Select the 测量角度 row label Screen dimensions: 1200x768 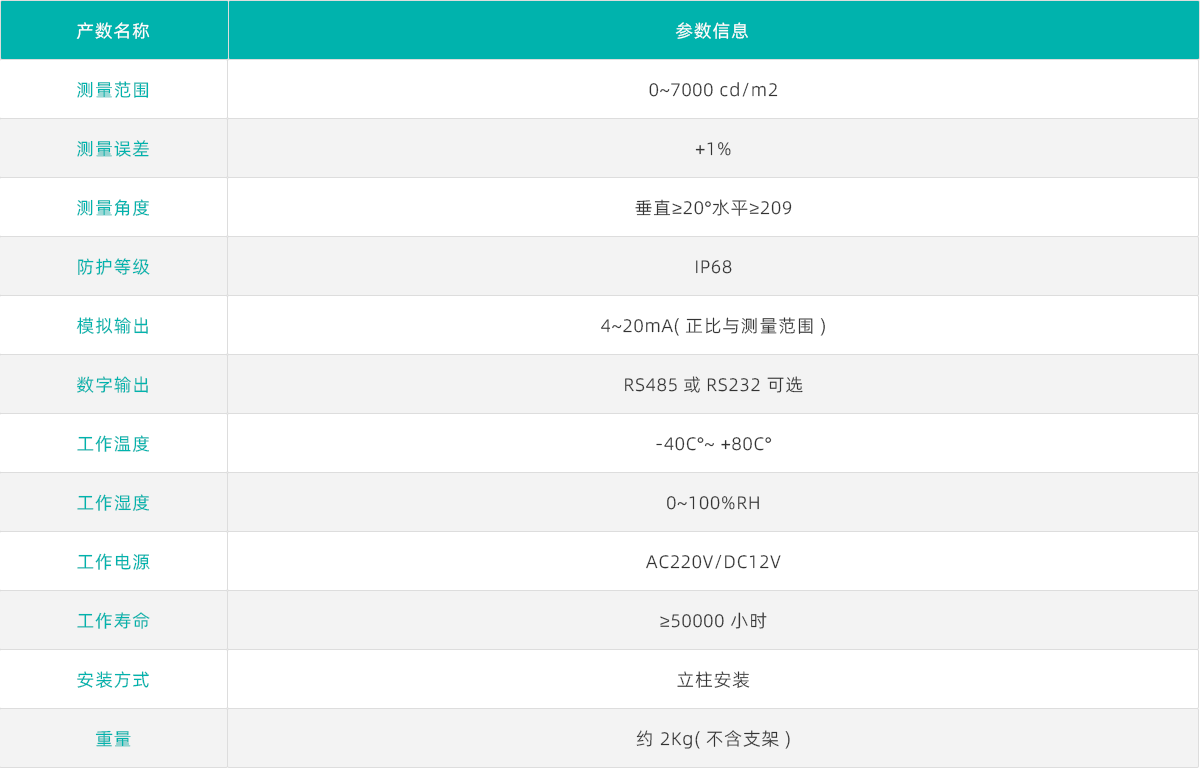pos(113,208)
